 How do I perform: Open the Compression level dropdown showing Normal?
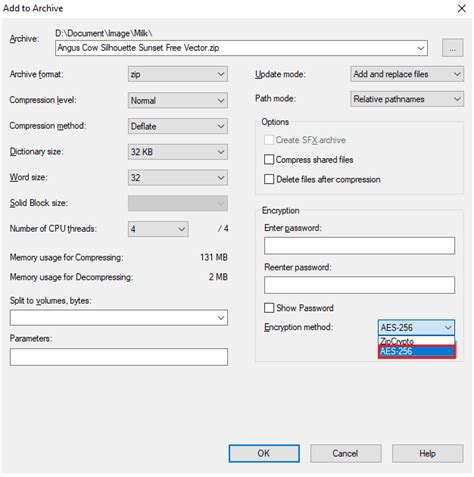tap(178, 100)
